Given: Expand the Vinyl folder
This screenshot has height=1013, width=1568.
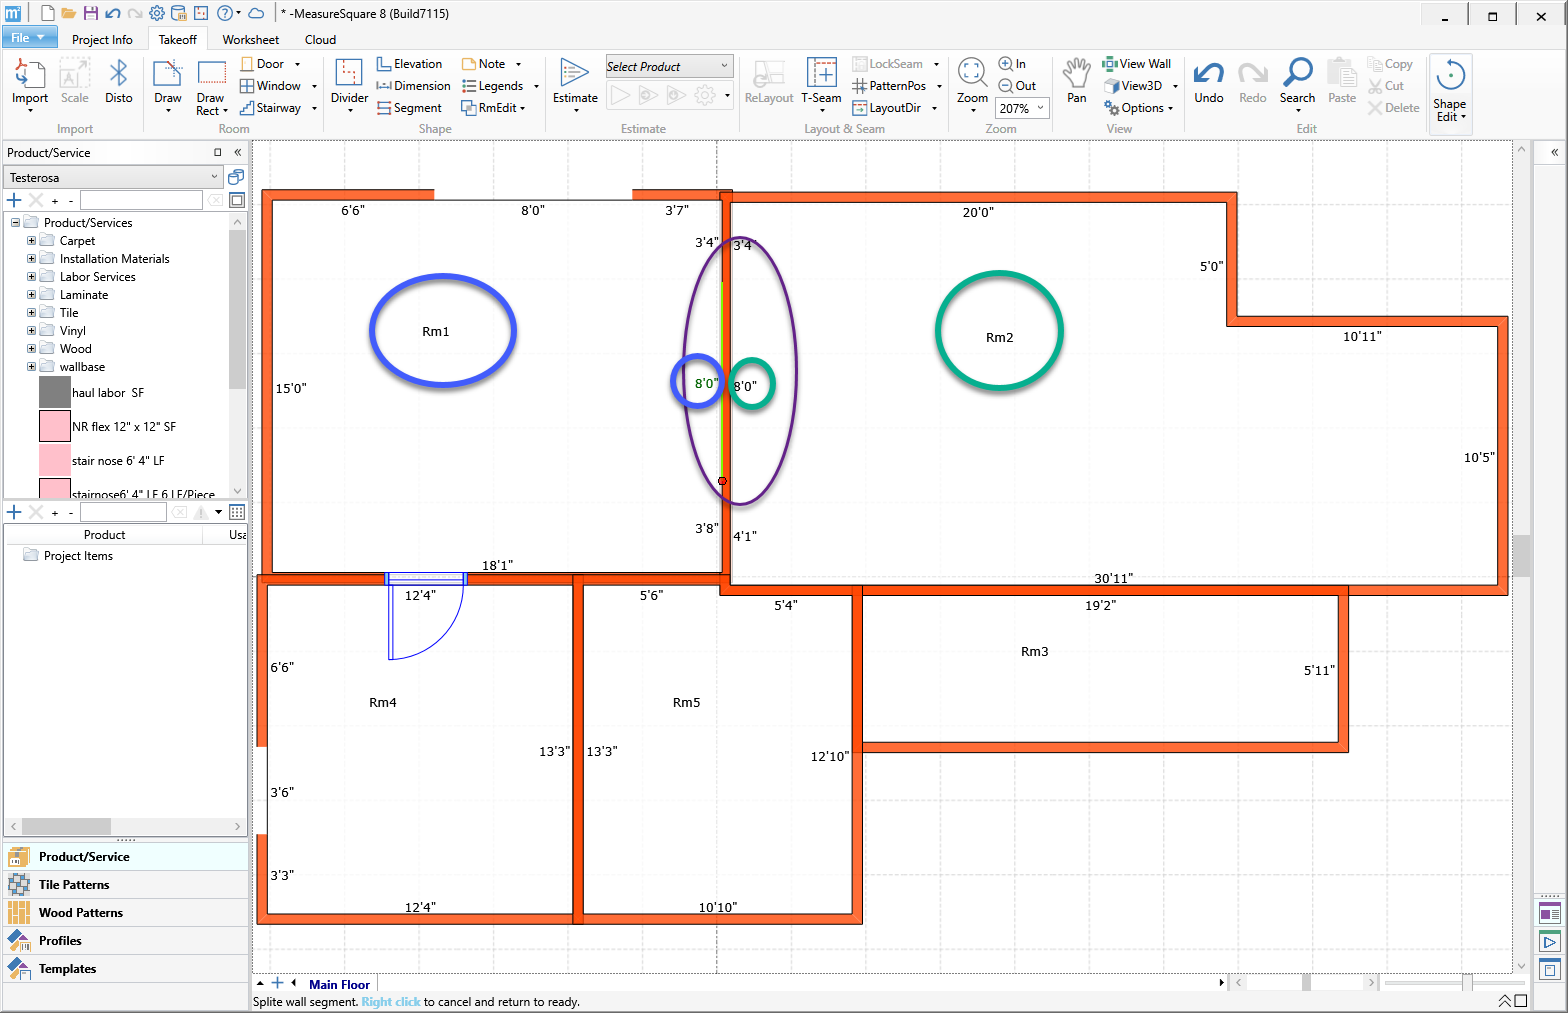Looking at the screenshot, I should click(31, 331).
